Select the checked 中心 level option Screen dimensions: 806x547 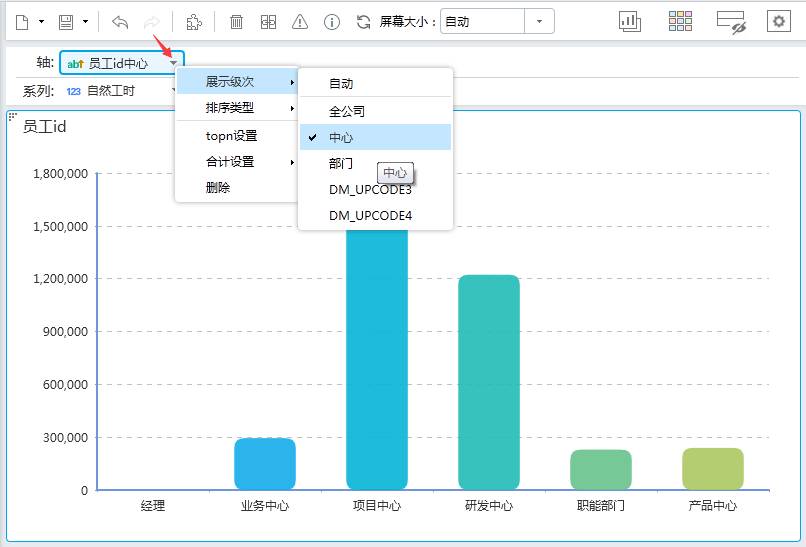pos(375,137)
